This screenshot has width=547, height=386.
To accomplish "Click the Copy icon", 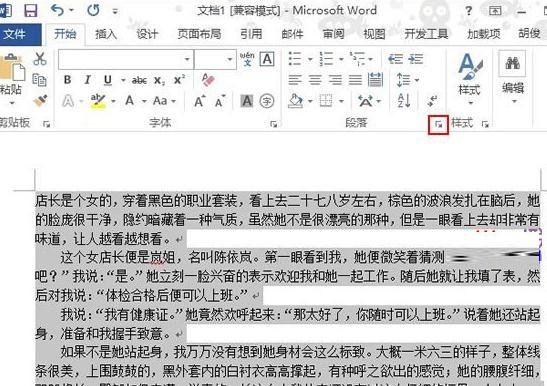I will pos(39,80).
